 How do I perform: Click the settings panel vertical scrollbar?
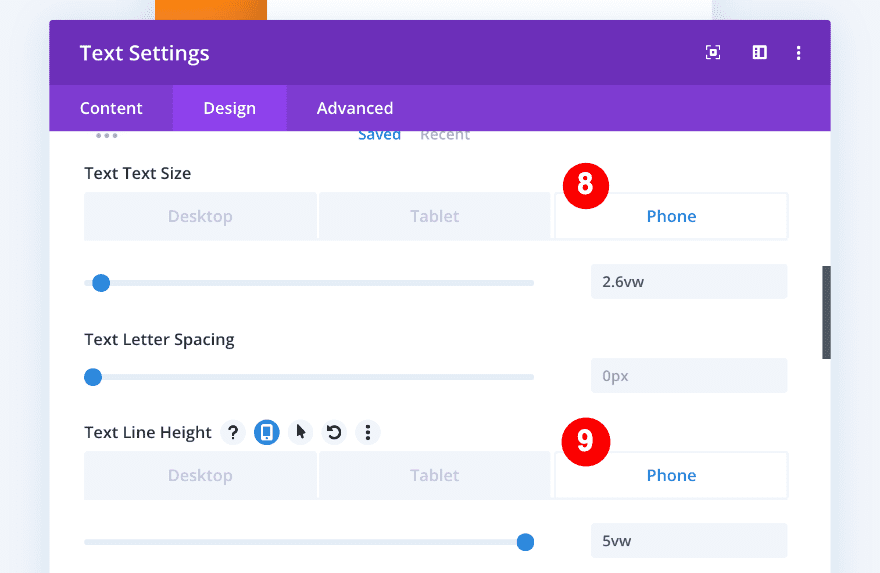tap(826, 312)
